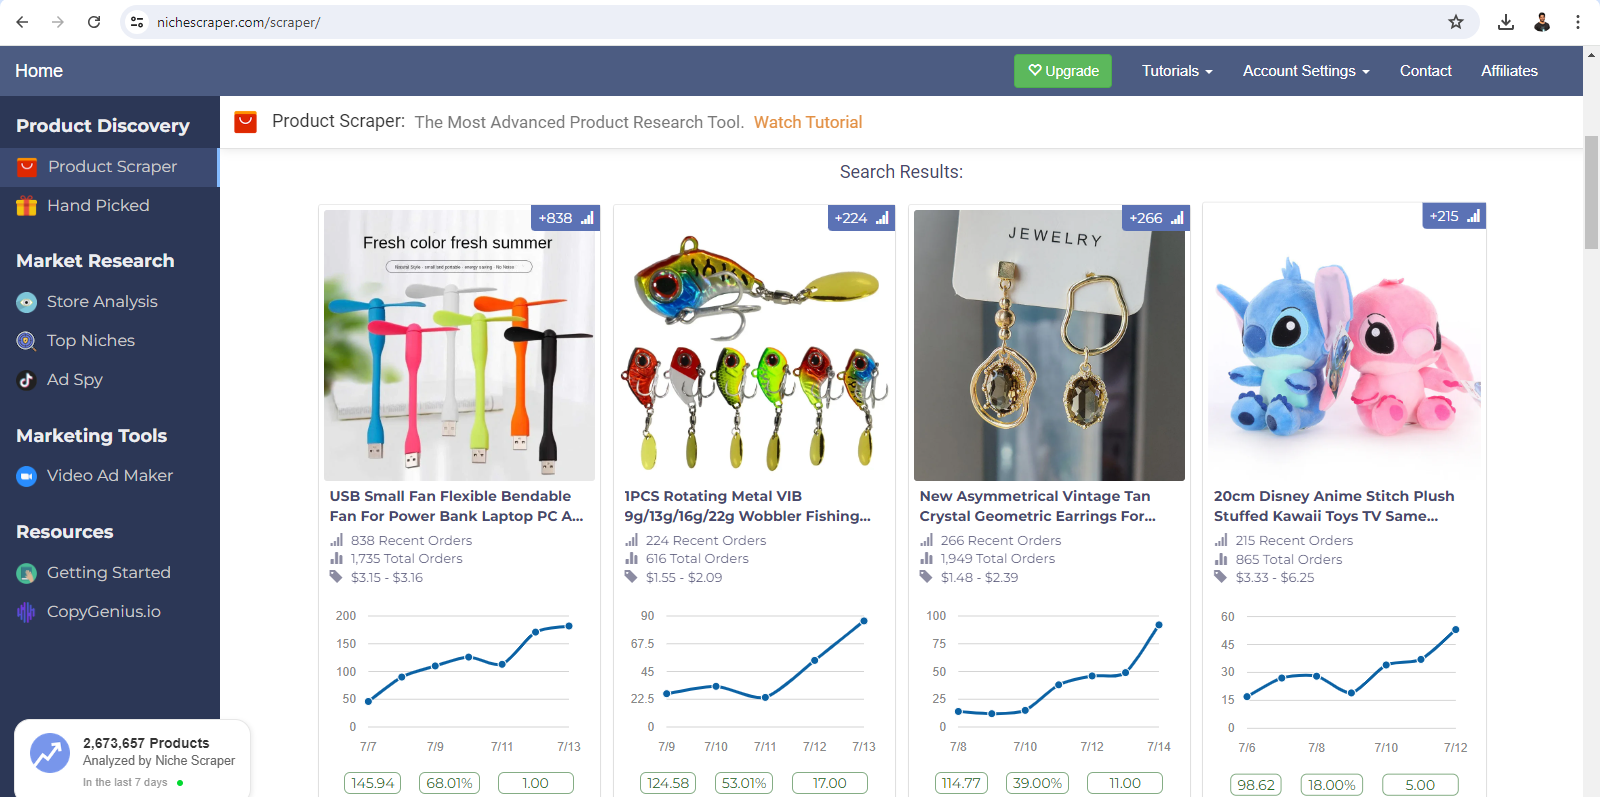Click the 838 Recent Orders text
The height and width of the screenshot is (797, 1600).
411,540
